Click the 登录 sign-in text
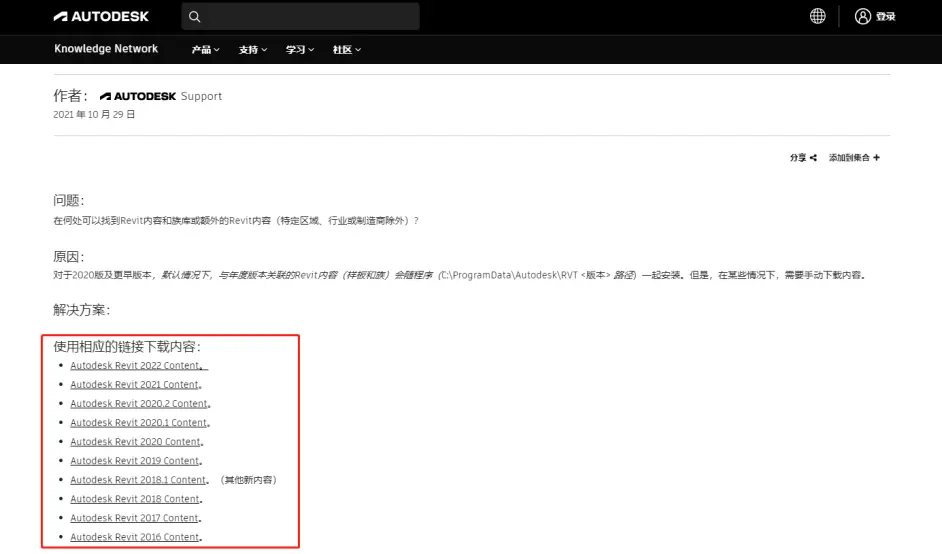 [887, 17]
